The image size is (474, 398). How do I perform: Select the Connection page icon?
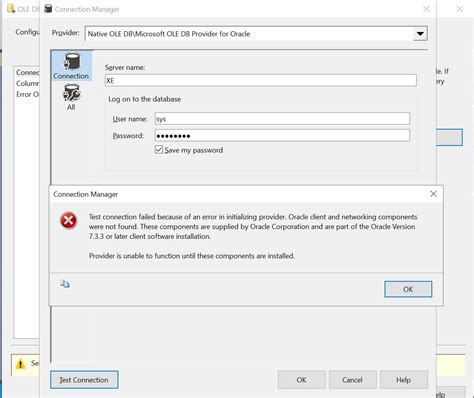[71, 66]
